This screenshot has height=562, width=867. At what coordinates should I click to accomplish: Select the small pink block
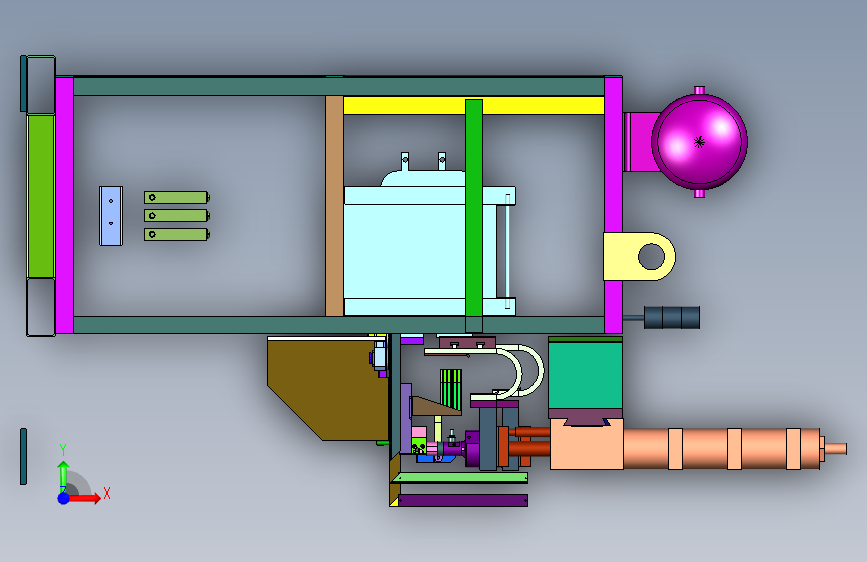[419, 433]
